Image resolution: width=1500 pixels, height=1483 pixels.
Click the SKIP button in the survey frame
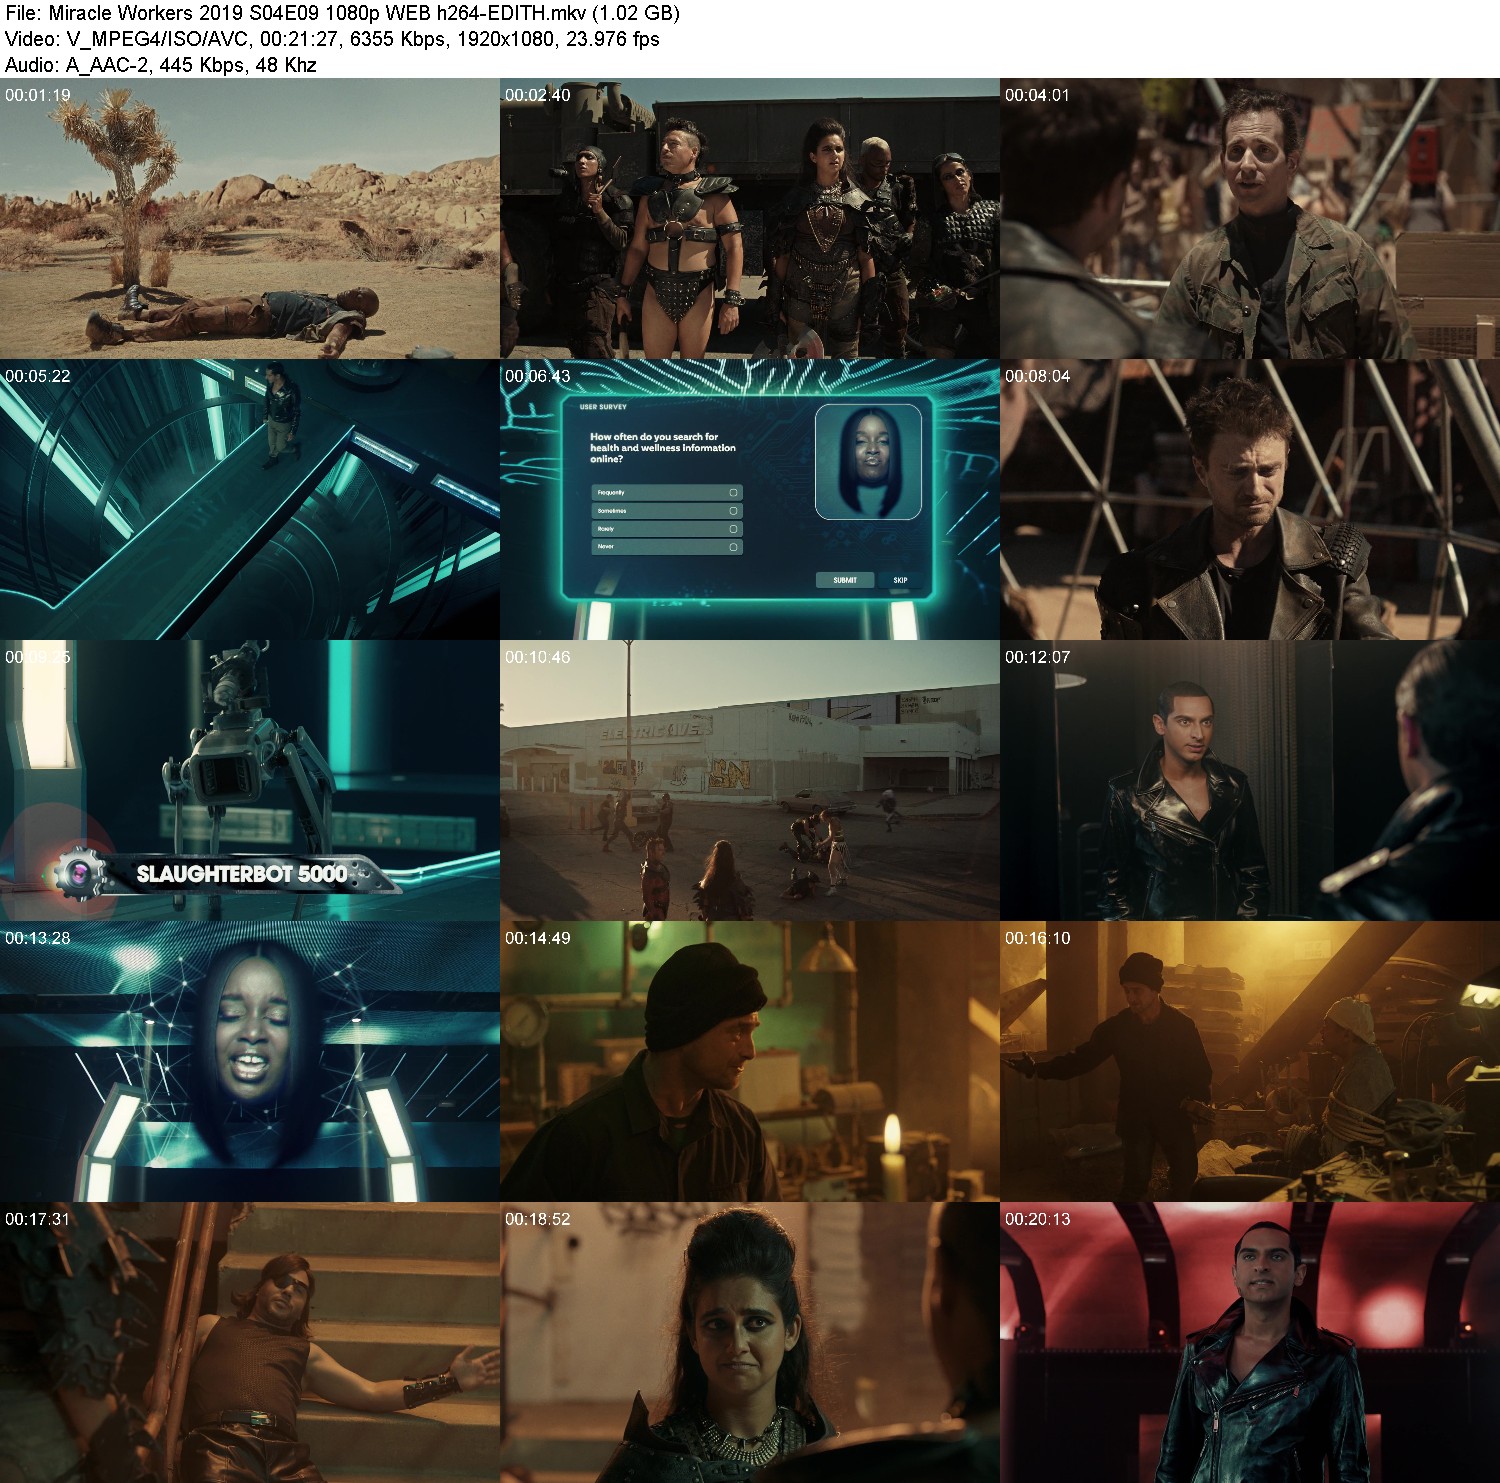click(x=900, y=580)
